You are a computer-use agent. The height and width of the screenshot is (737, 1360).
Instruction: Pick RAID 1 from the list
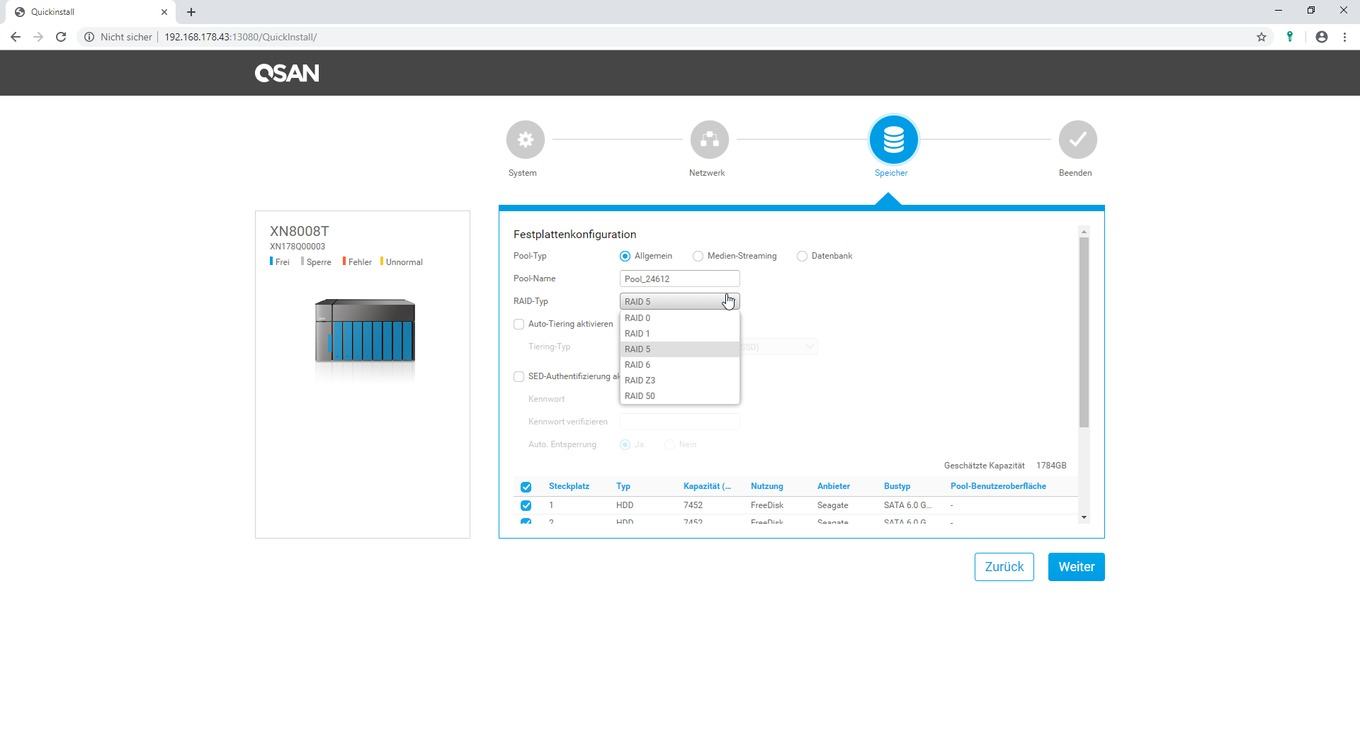[679, 334]
